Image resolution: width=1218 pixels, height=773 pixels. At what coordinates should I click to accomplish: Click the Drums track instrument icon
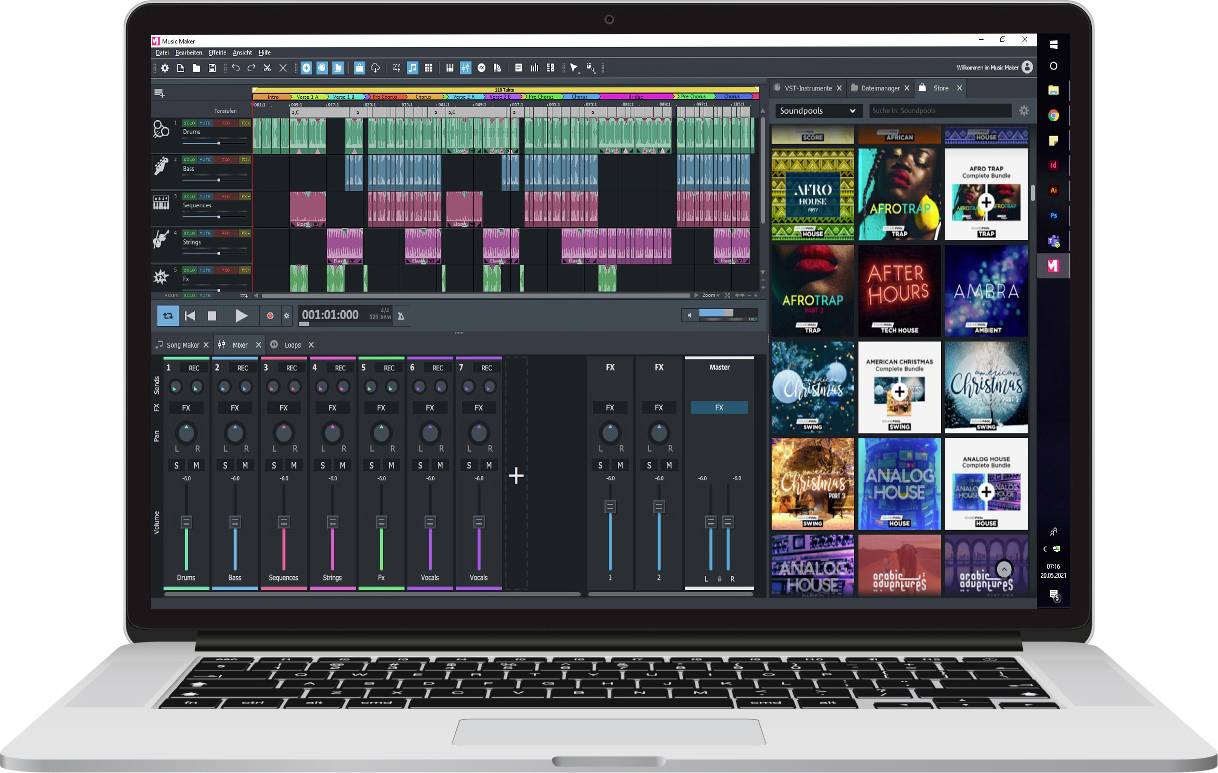pos(161,130)
